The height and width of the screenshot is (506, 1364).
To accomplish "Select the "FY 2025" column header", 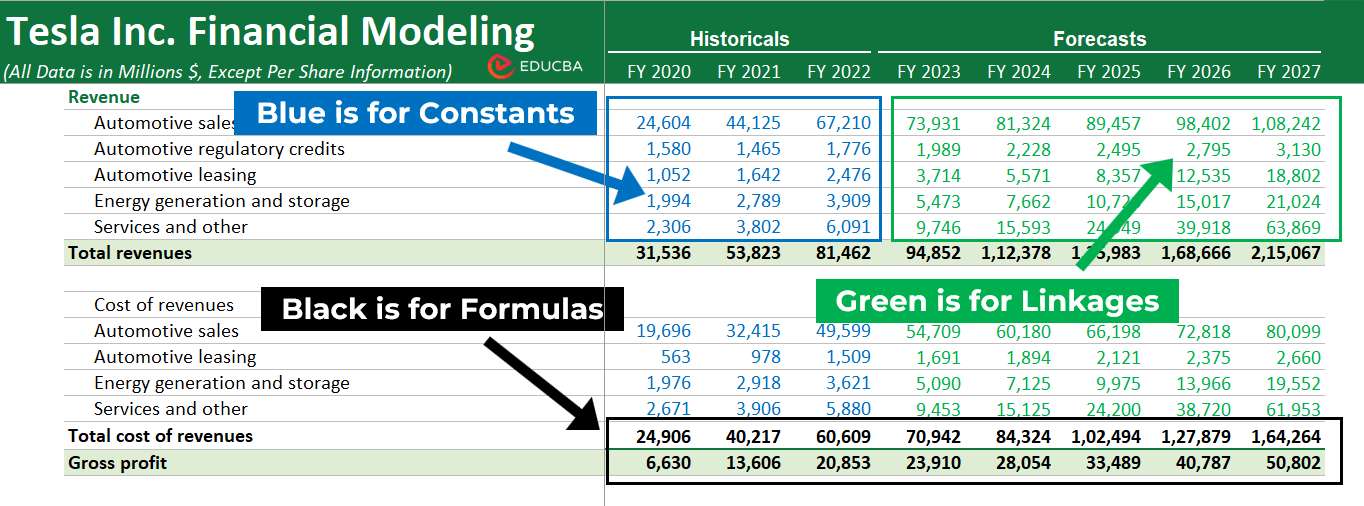I will pos(1109,72).
